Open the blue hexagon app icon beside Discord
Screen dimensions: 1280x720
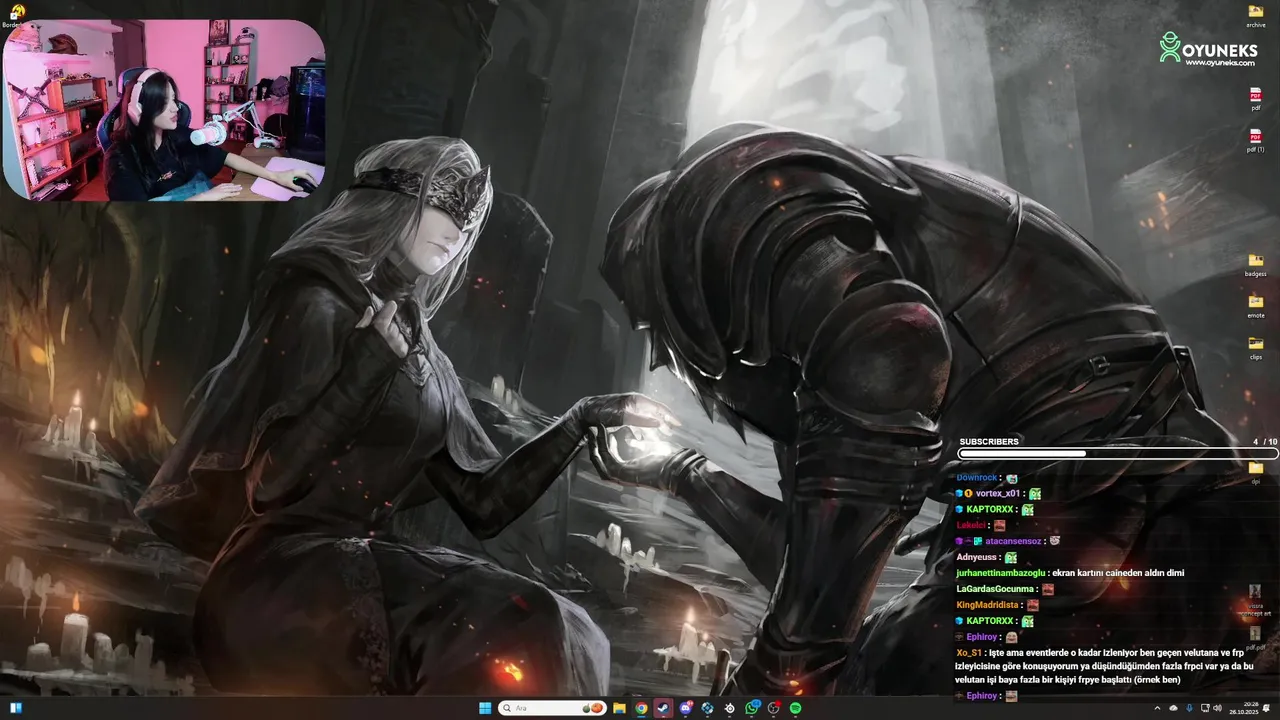pyautogui.click(x=707, y=708)
